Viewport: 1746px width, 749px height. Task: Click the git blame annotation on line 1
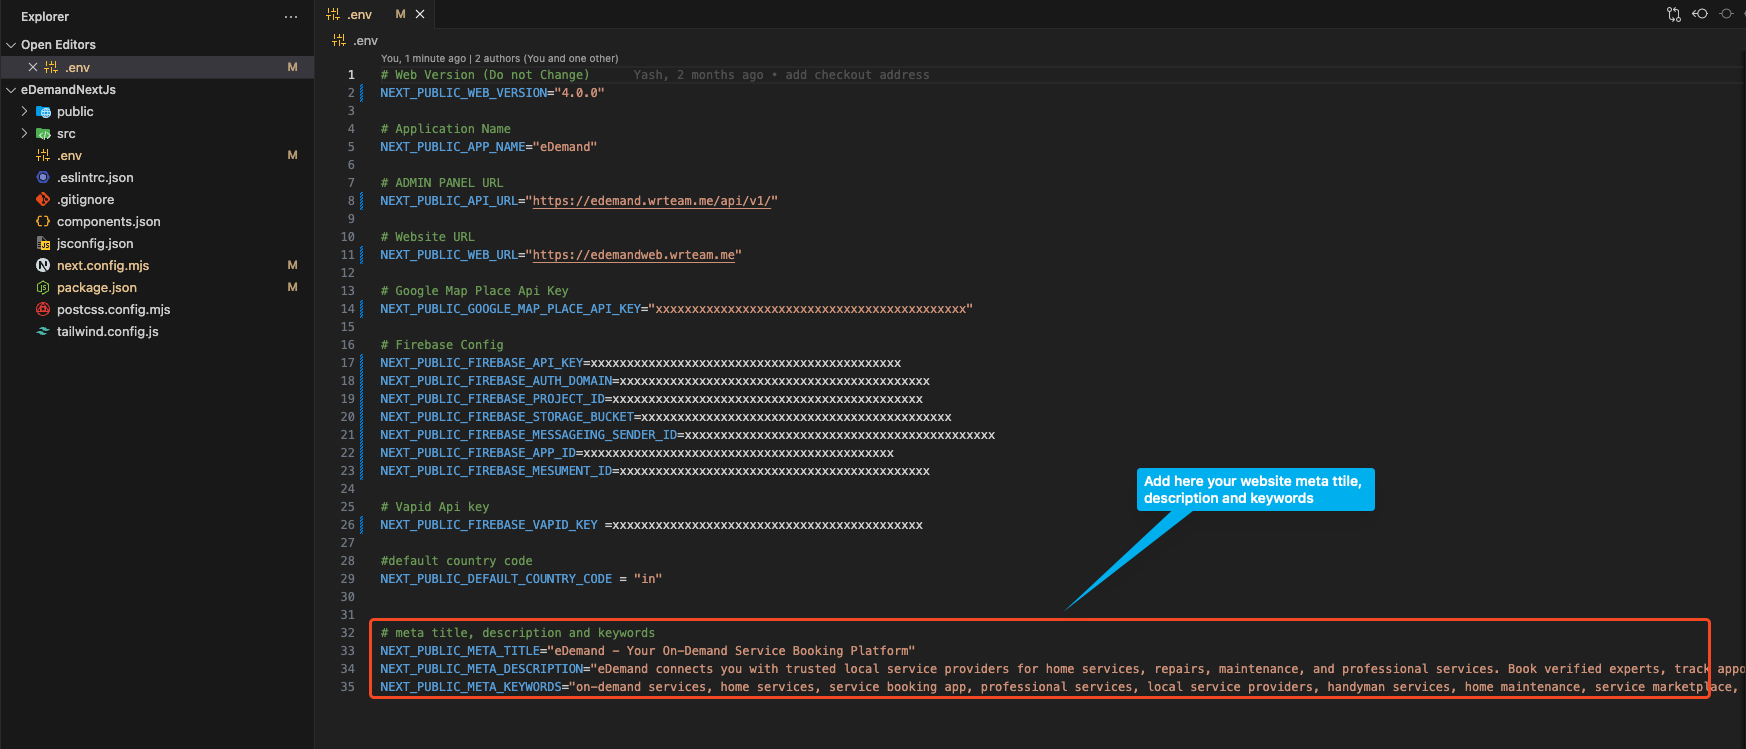tap(781, 75)
